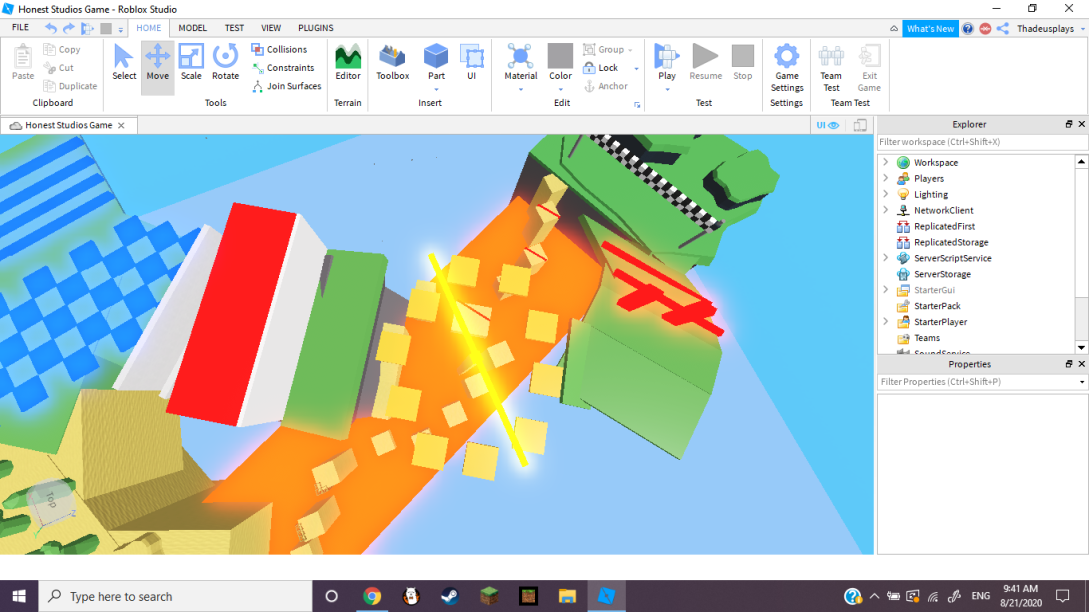Launch Team Test
1089x612 pixels.
coord(831,62)
